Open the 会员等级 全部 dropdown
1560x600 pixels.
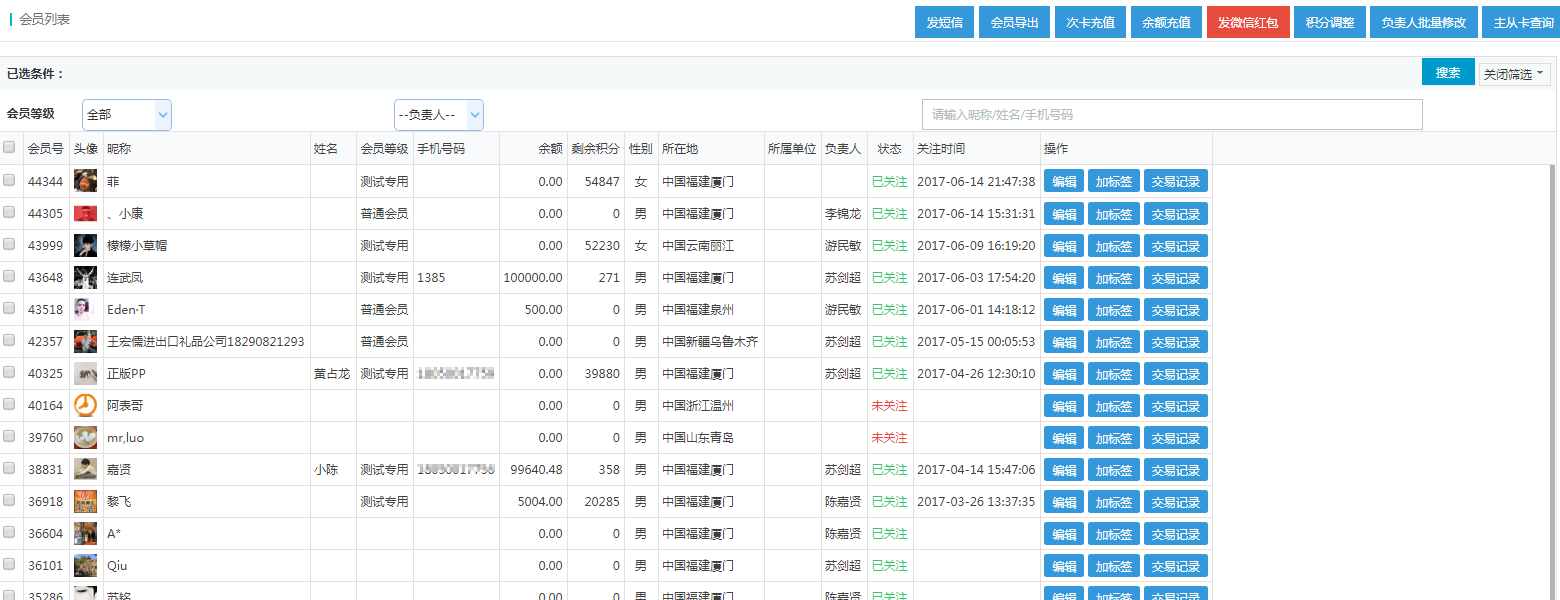point(127,115)
